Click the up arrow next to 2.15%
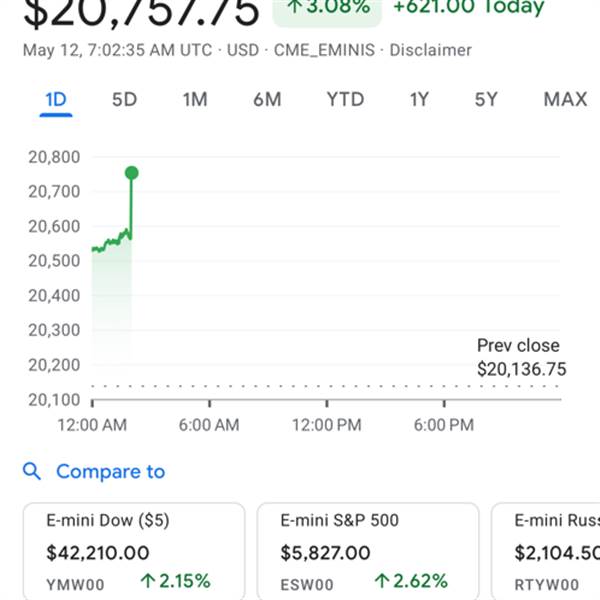 point(148,580)
